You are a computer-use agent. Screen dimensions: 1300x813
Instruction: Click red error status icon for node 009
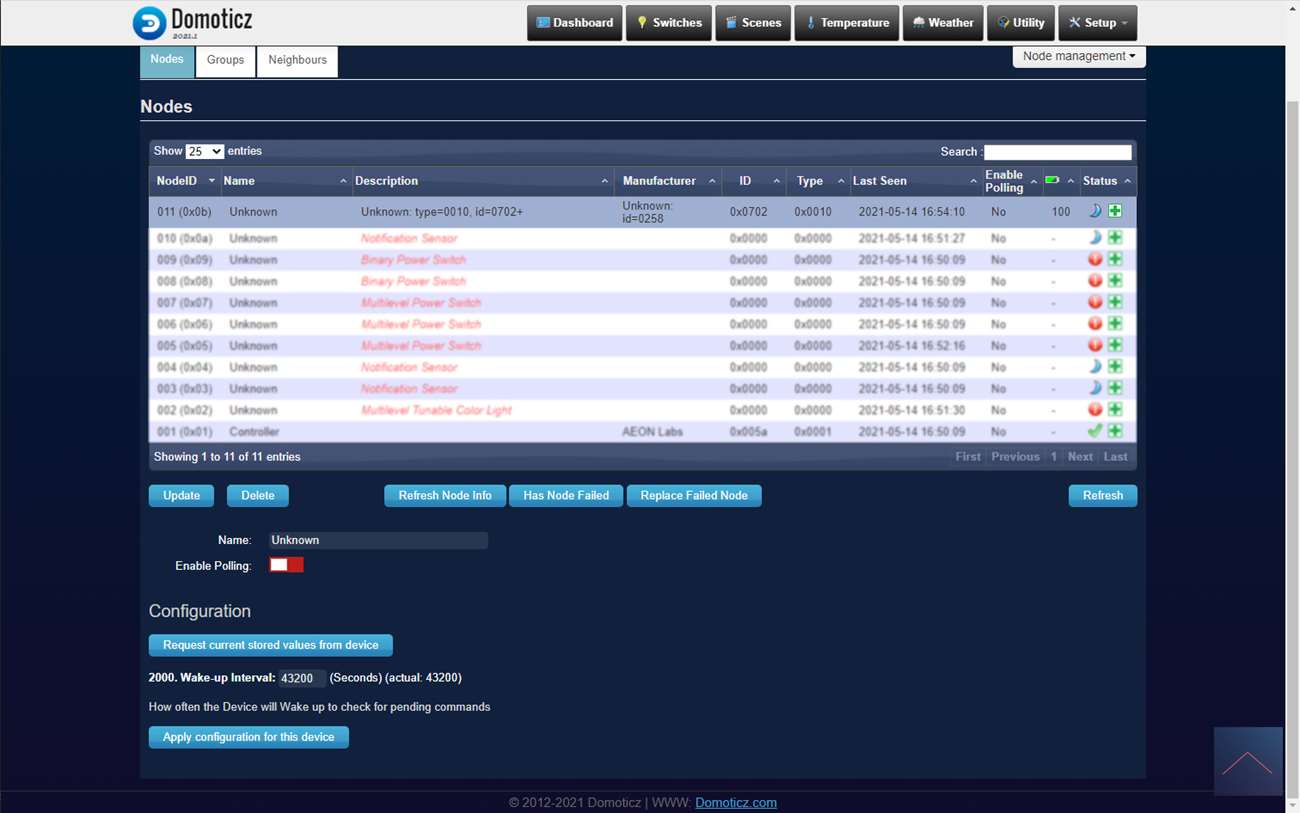1095,259
